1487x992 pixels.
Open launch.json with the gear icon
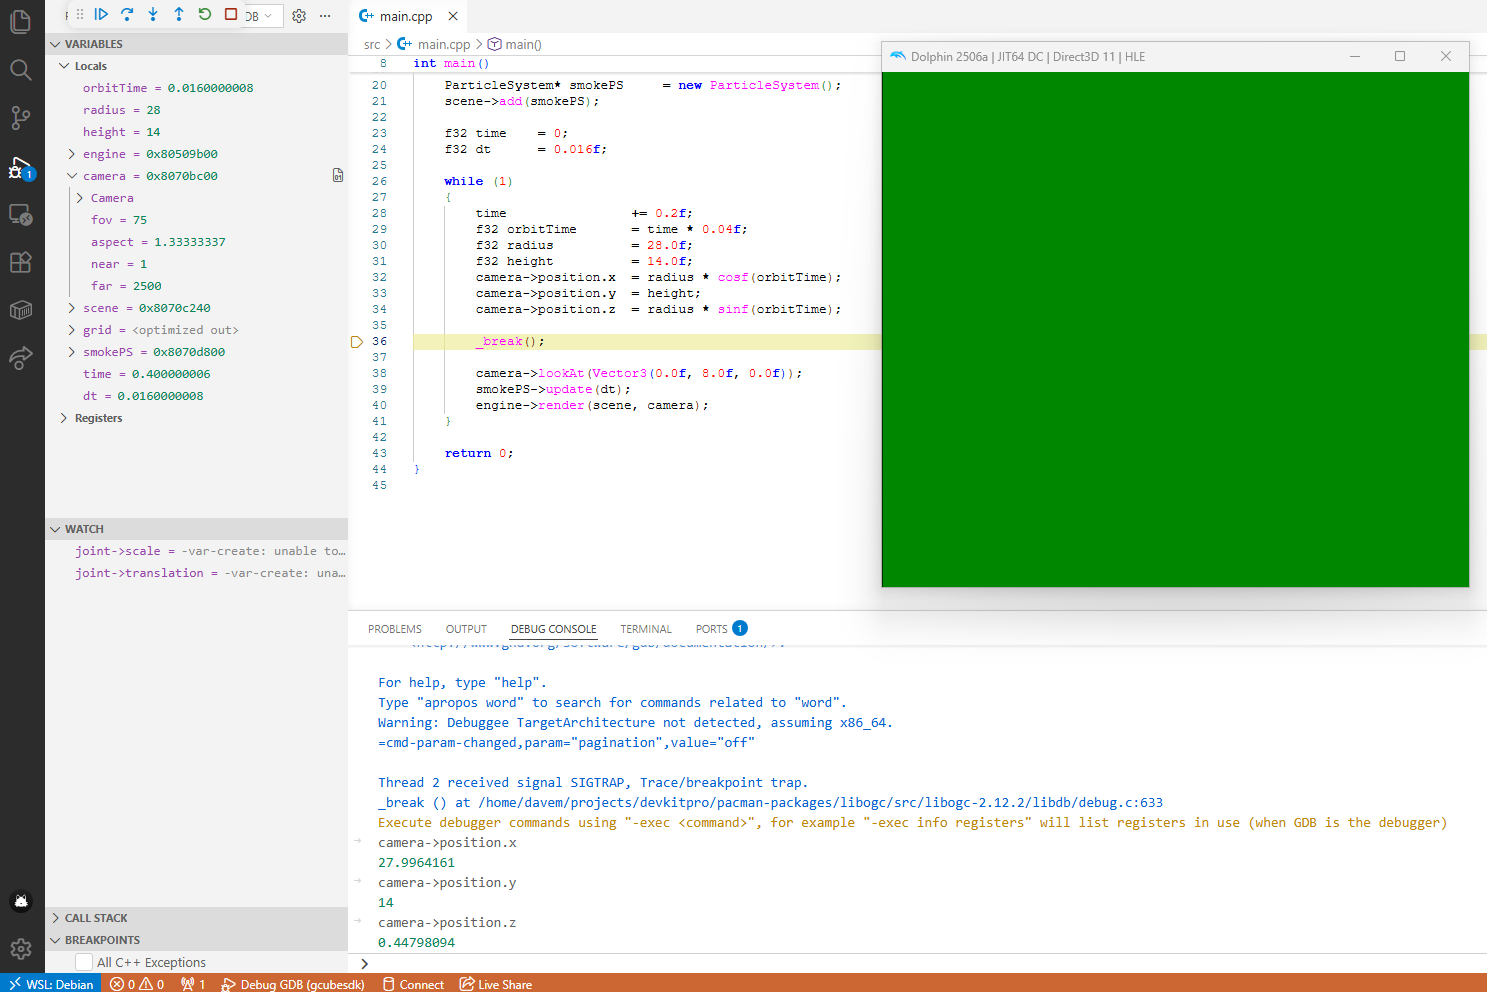(x=299, y=16)
